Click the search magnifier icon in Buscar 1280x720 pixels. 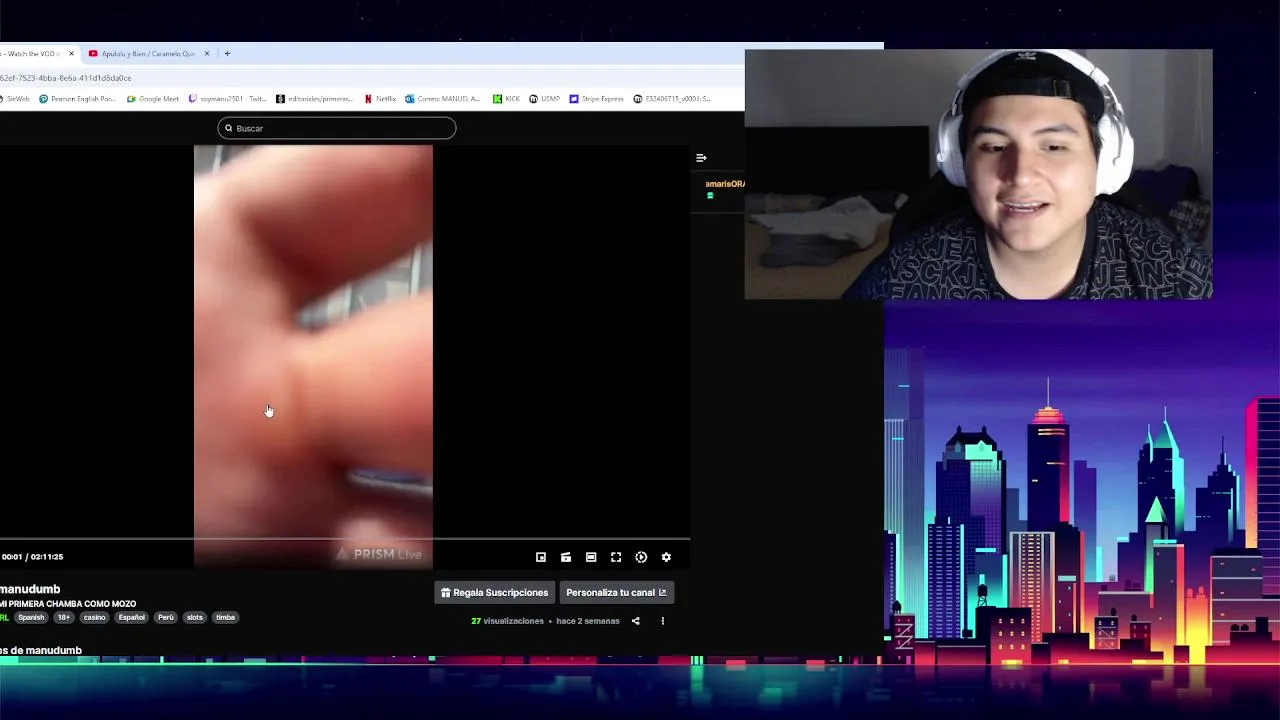(228, 128)
